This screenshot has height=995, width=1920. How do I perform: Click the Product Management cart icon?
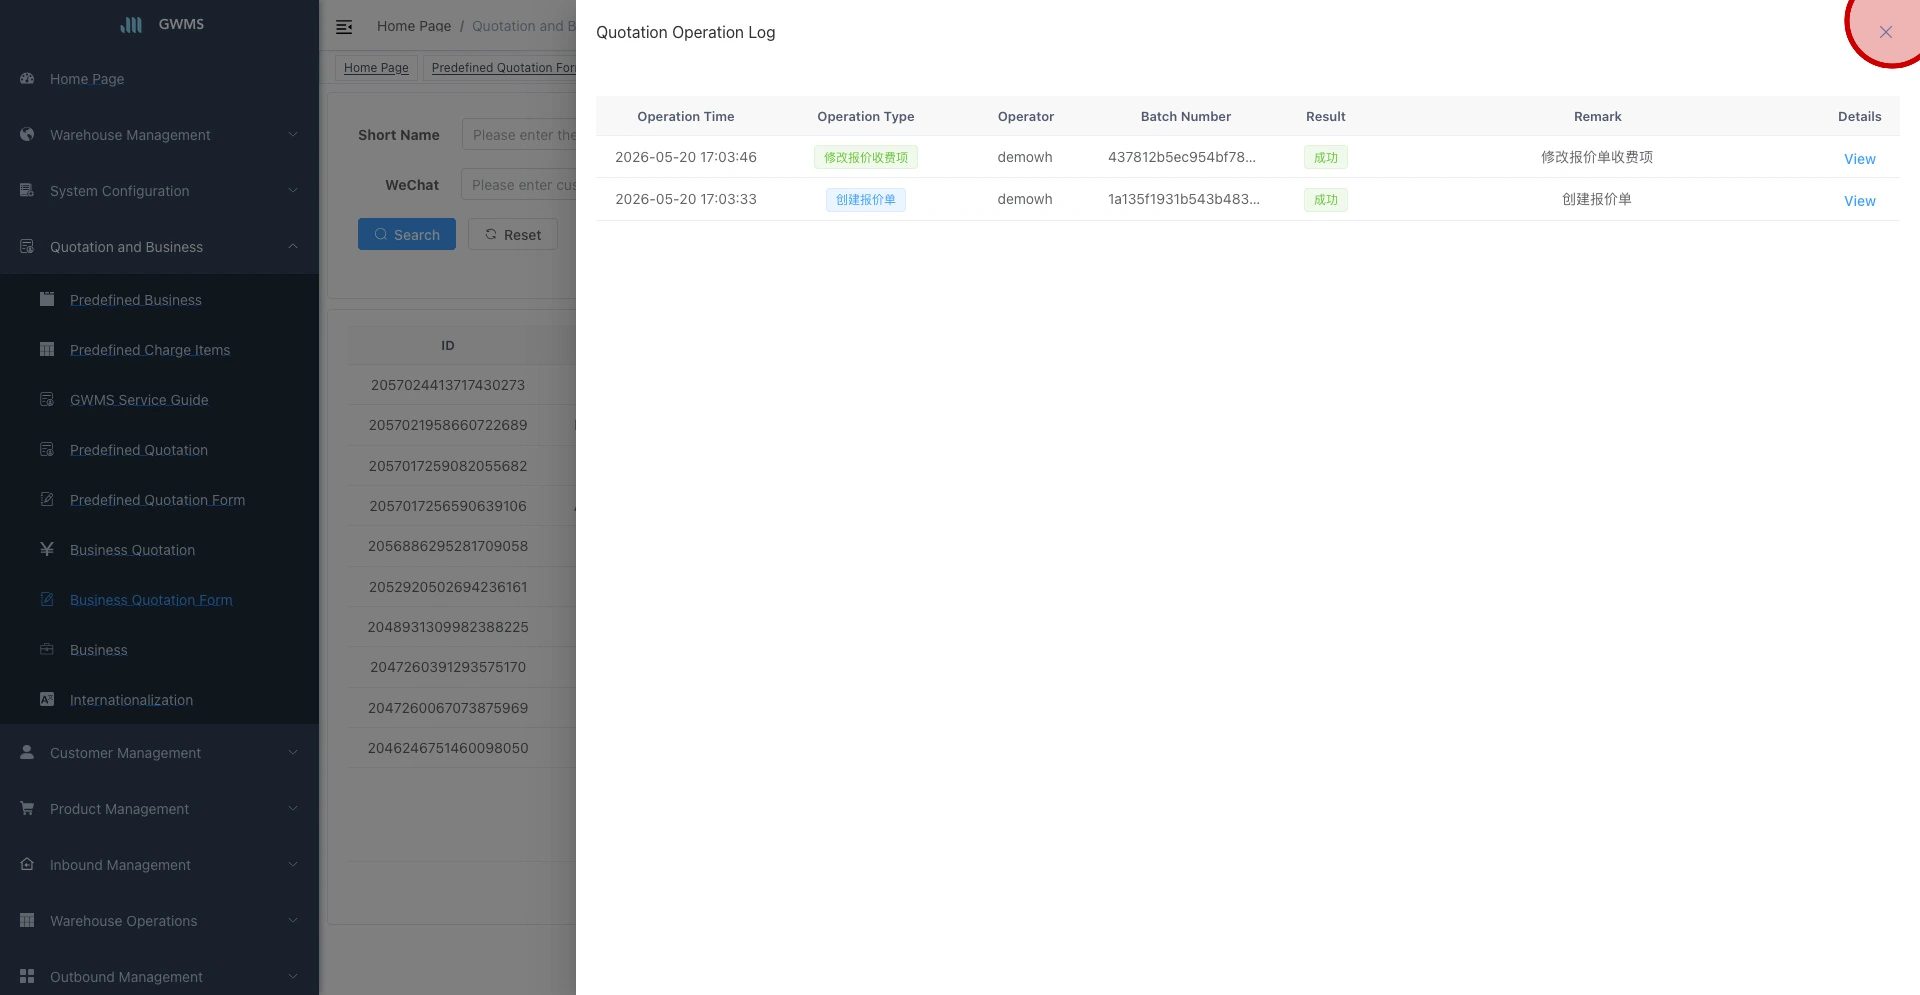click(27, 808)
